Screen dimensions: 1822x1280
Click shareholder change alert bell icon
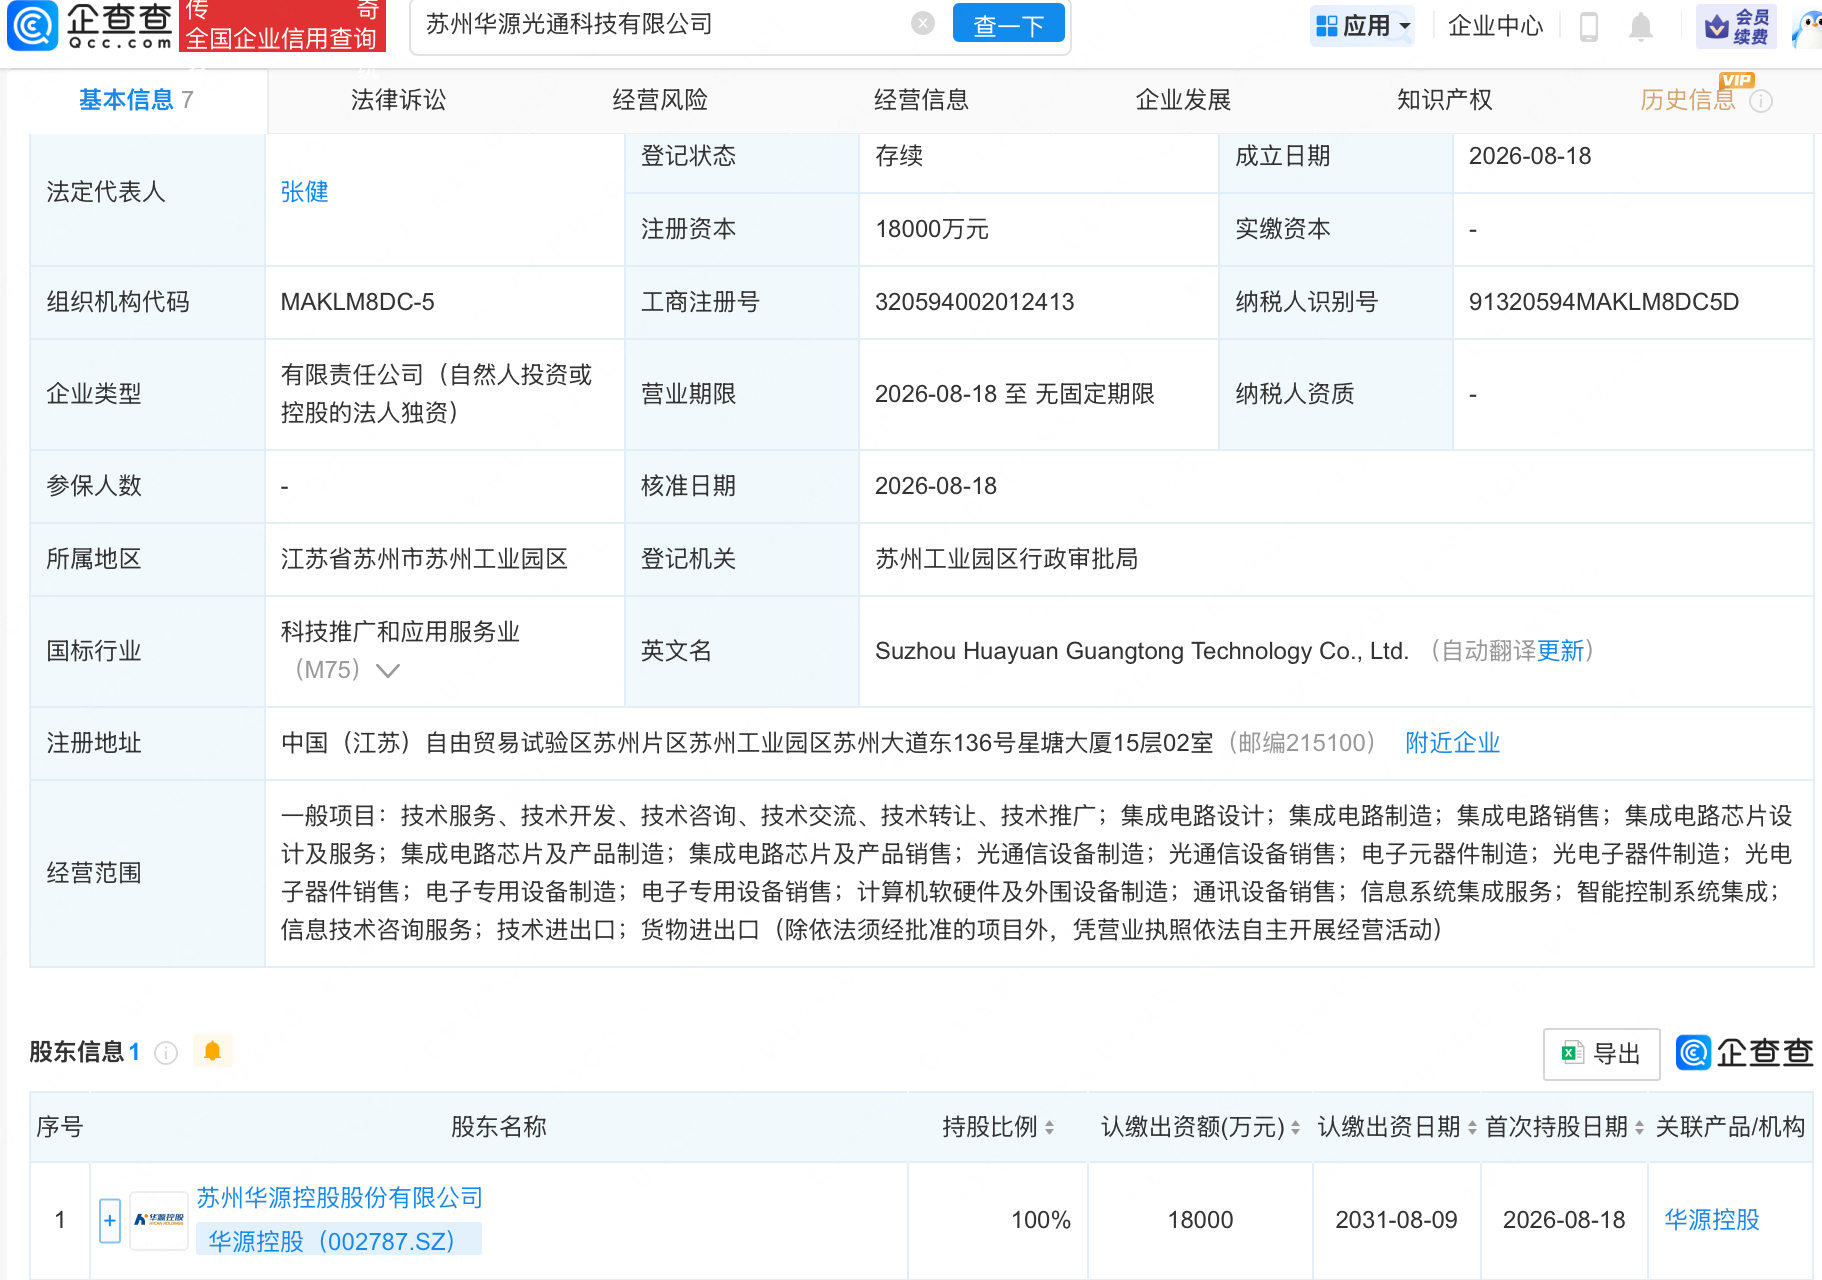coord(212,1051)
